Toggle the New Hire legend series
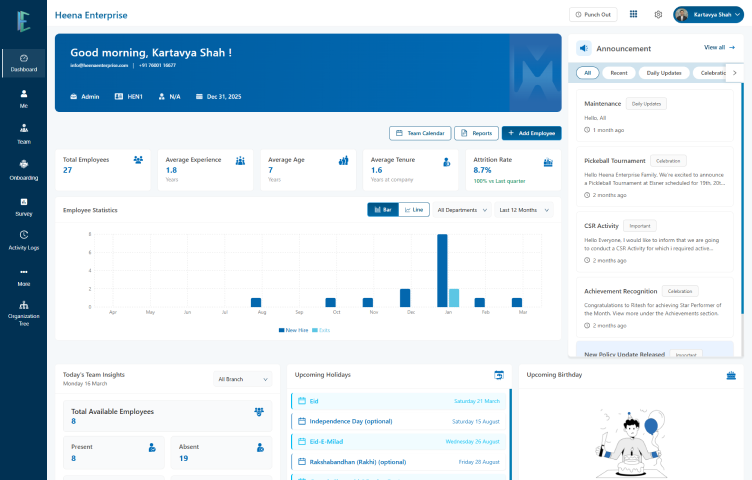The width and height of the screenshot is (752, 480). [294, 329]
